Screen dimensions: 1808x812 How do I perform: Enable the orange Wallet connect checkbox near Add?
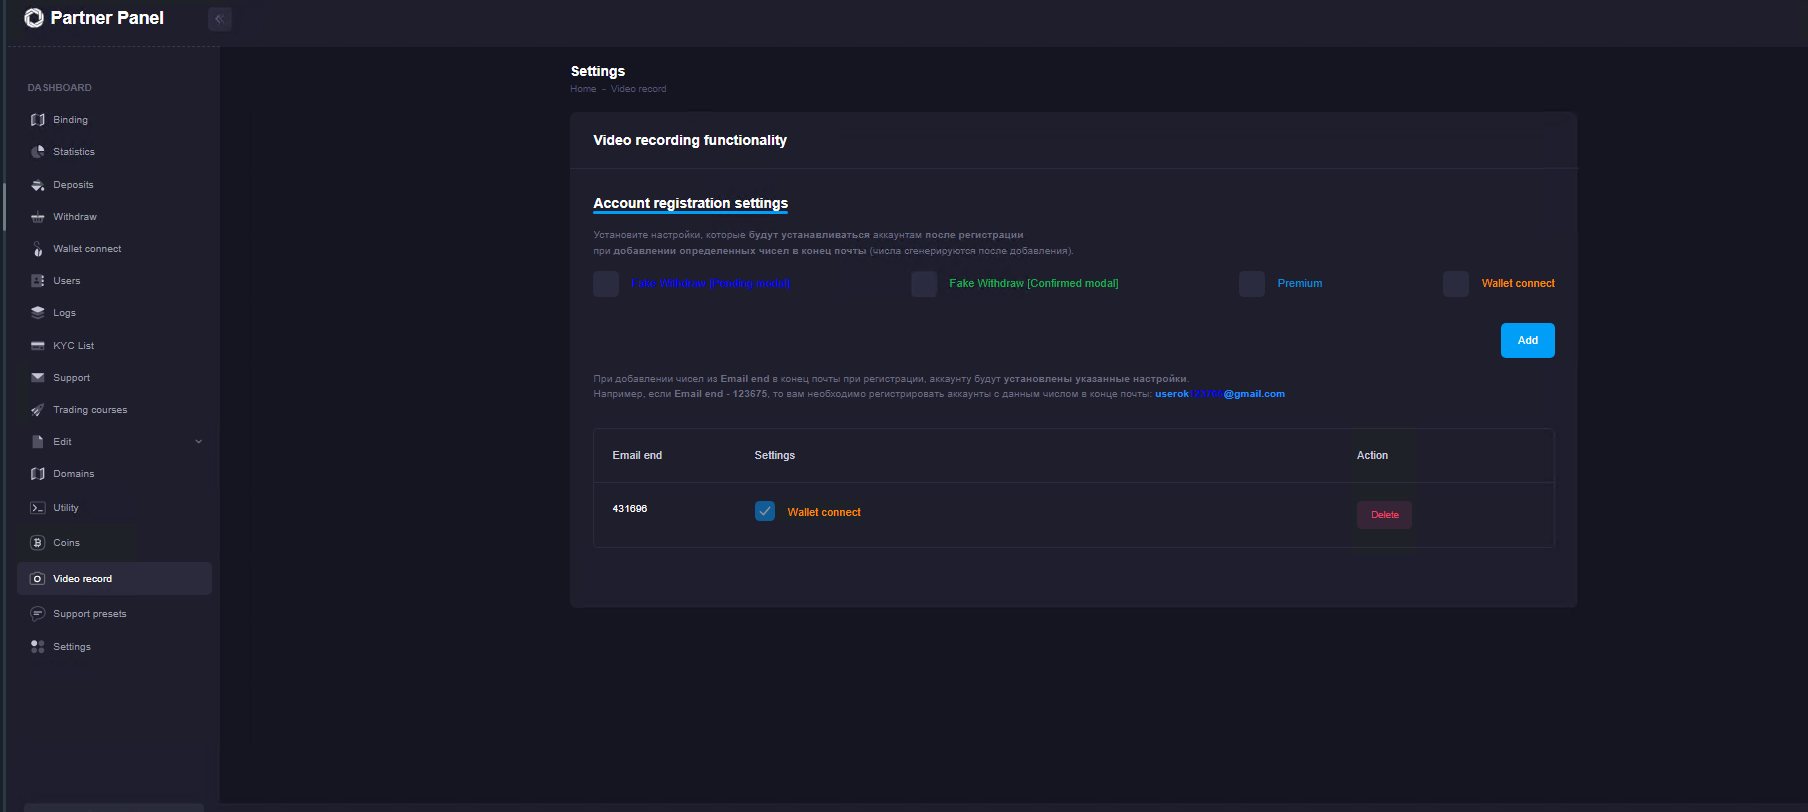pyautogui.click(x=1455, y=284)
